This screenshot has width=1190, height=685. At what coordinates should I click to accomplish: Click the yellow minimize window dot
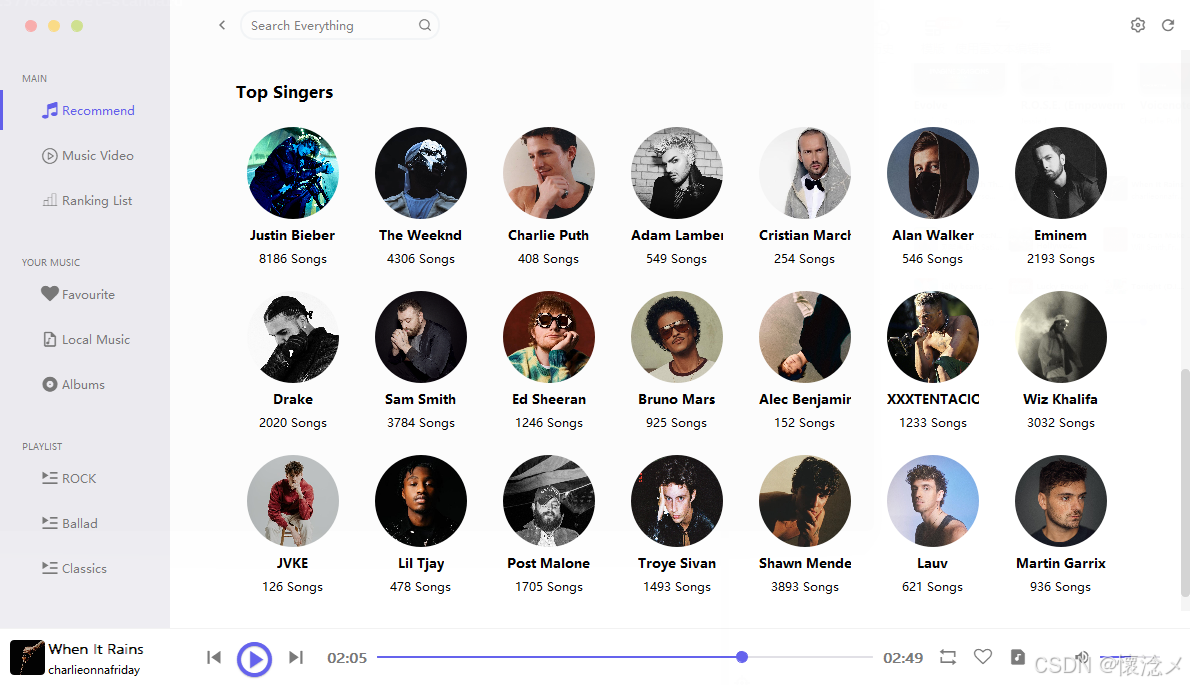(x=54, y=26)
